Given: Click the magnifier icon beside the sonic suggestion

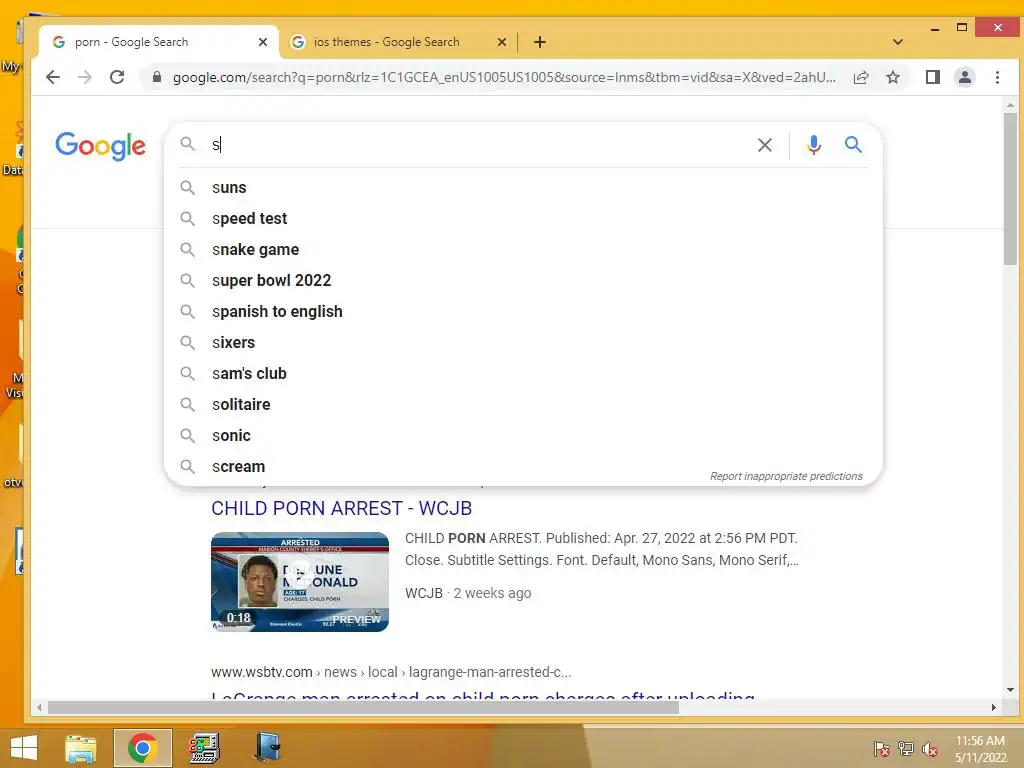Looking at the screenshot, I should point(187,436).
